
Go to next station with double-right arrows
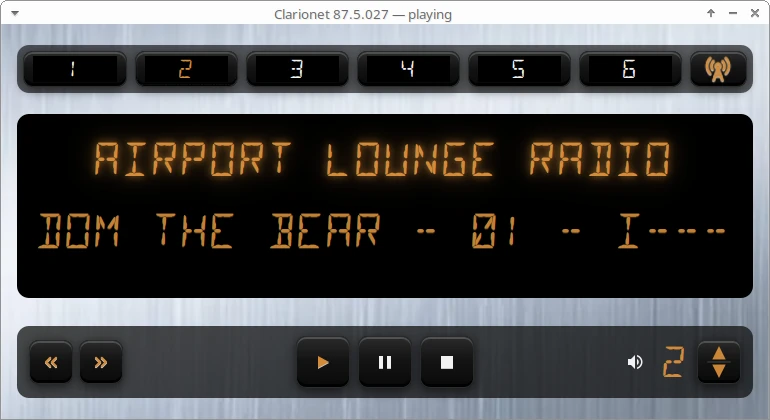tap(101, 363)
